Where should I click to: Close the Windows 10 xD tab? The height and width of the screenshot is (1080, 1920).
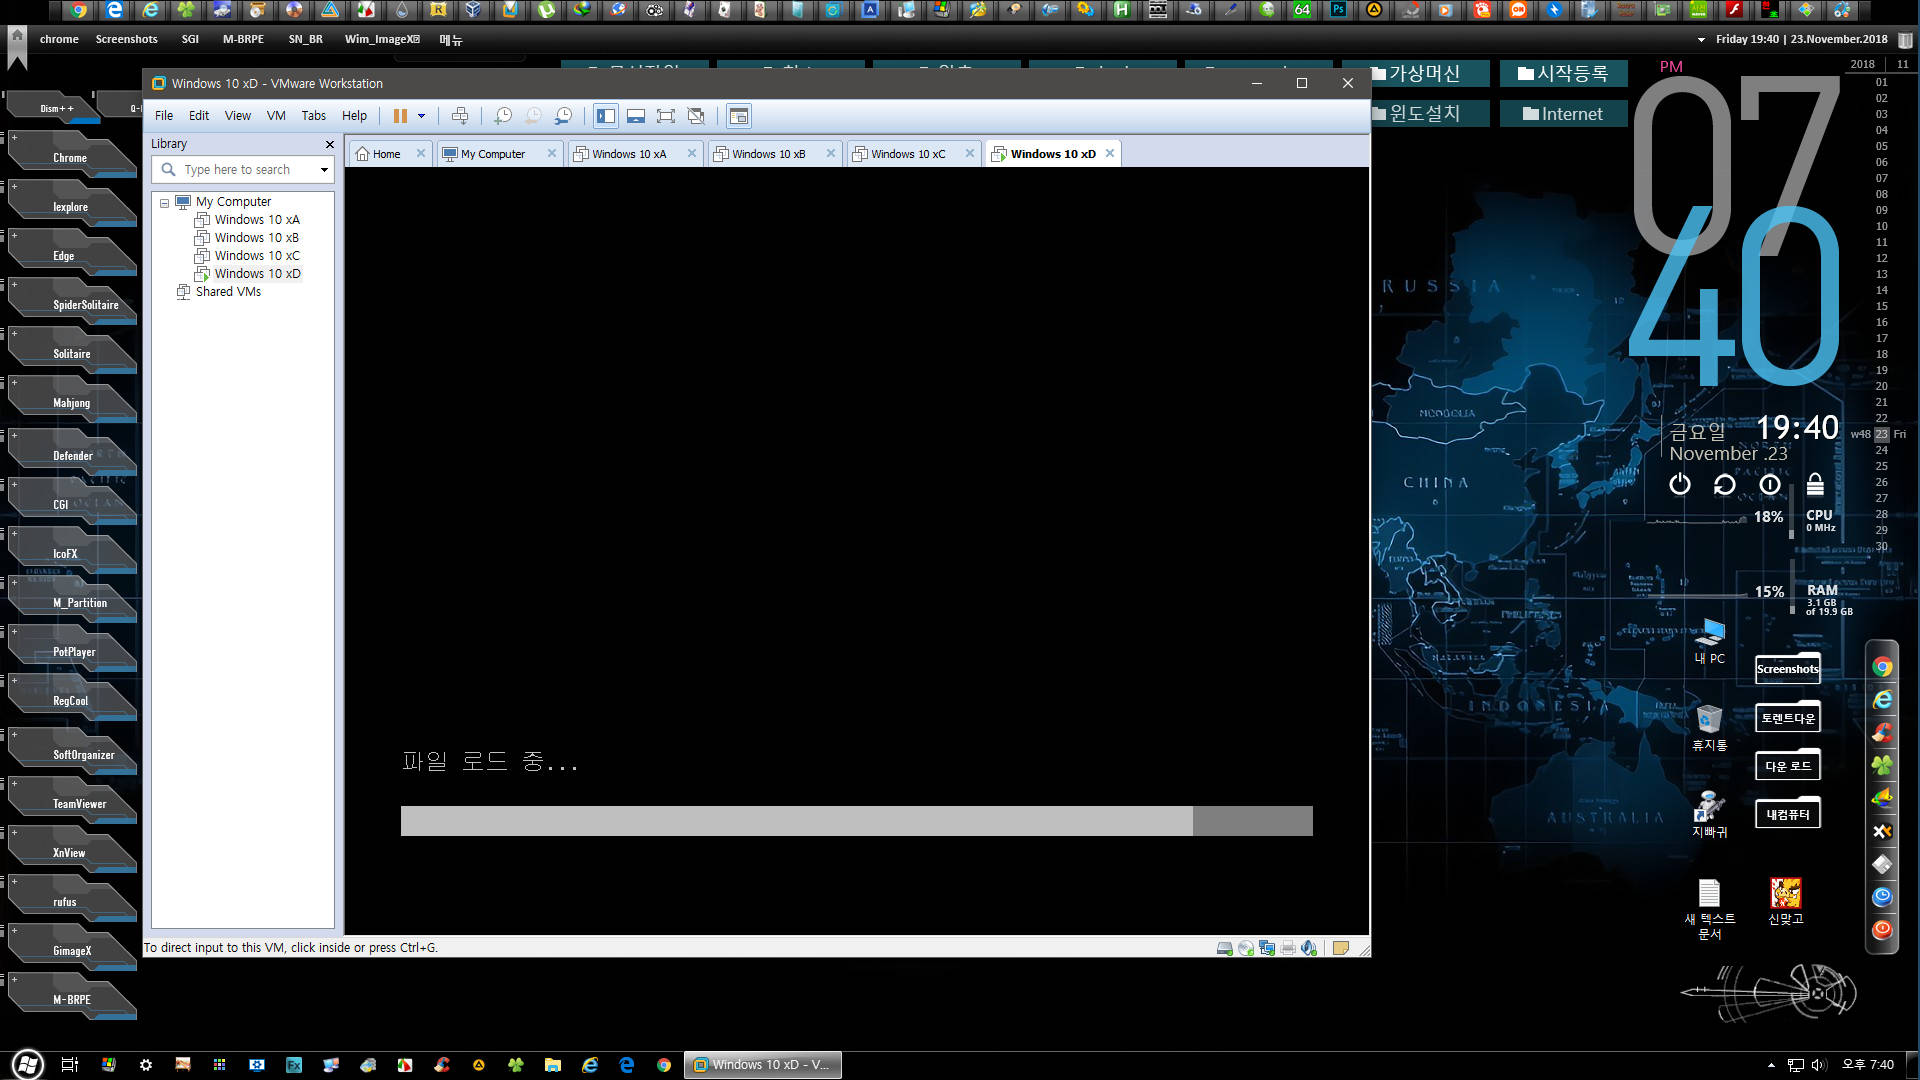1110,154
